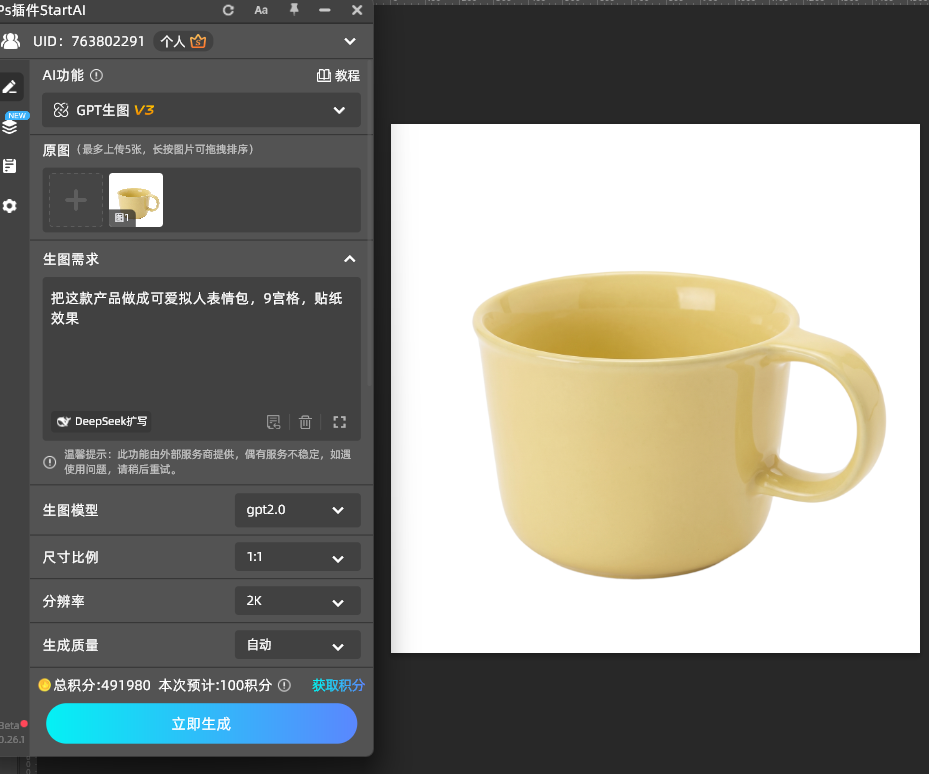Screen dimensions: 929x774
Task: Pin the StartAI plugin panel
Action: 294,9
